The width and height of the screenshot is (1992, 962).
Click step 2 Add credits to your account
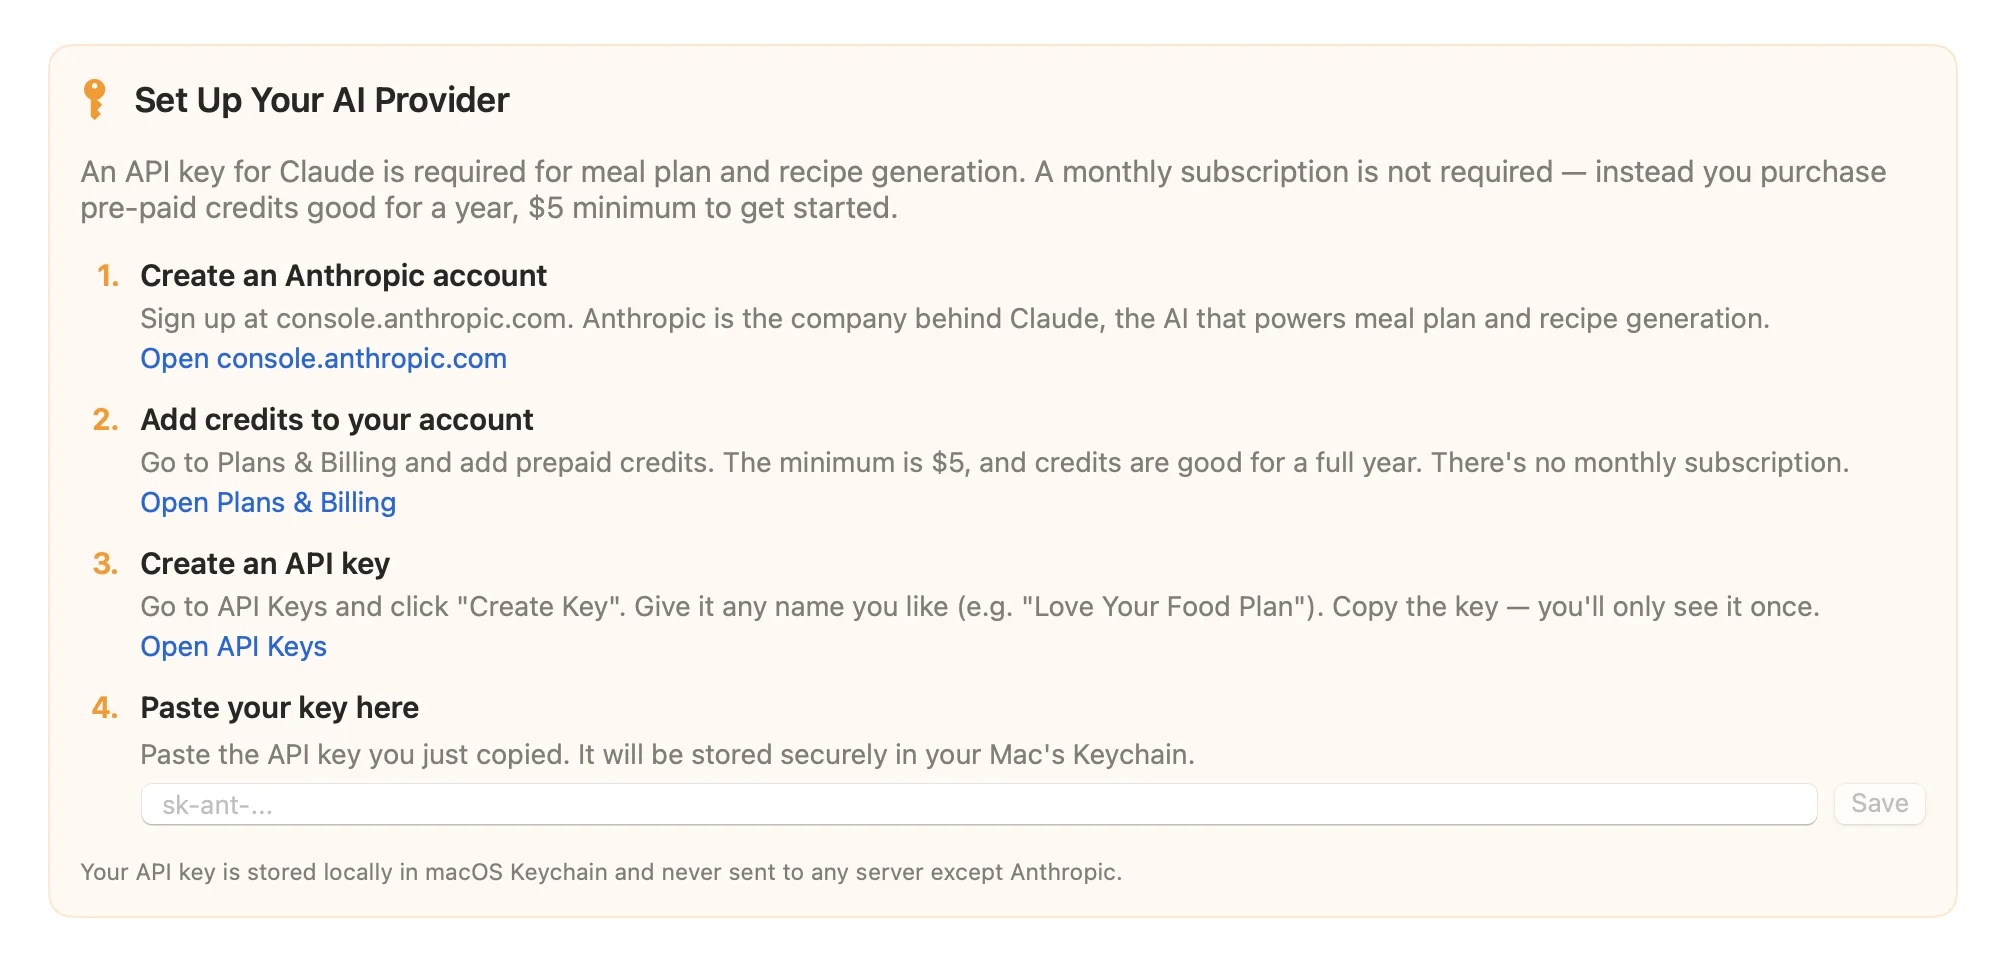[x=337, y=420]
